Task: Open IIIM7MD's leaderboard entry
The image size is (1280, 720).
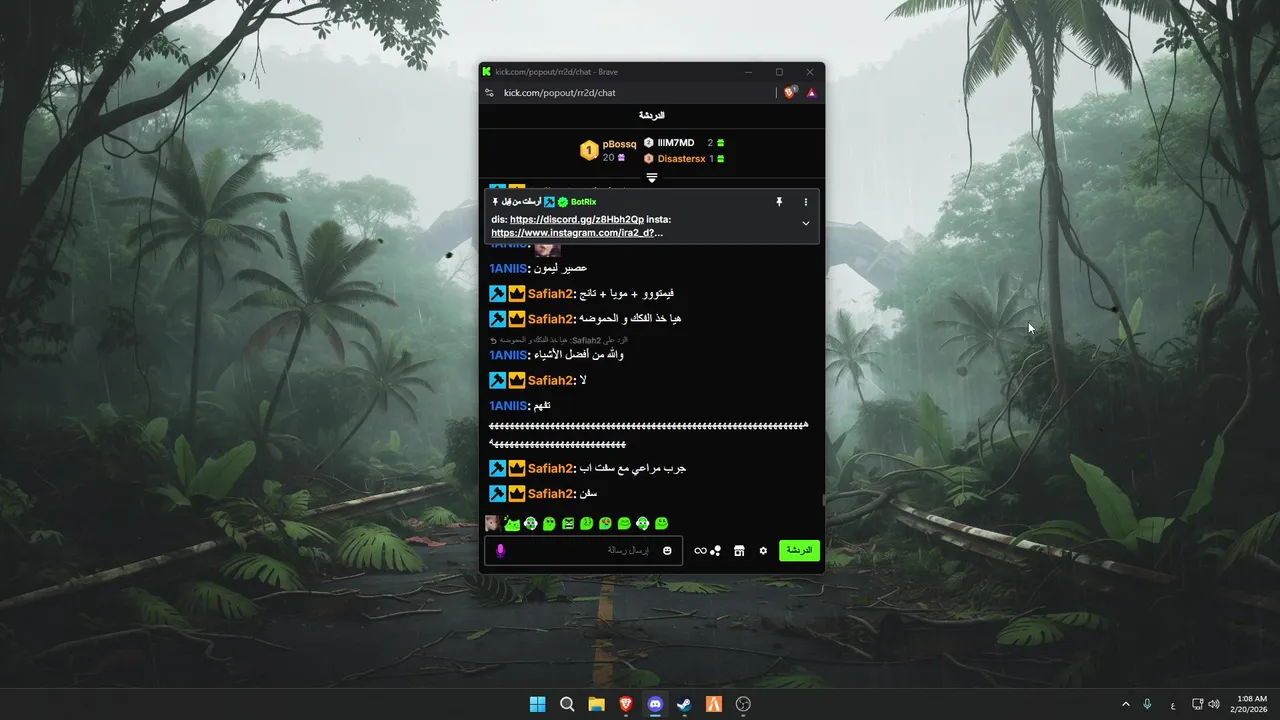Action: [675, 143]
